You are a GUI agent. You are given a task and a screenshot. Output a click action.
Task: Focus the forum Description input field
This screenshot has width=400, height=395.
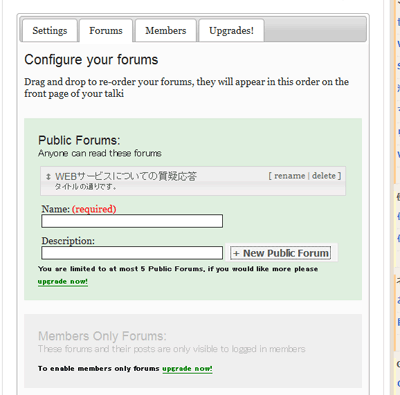click(x=132, y=253)
